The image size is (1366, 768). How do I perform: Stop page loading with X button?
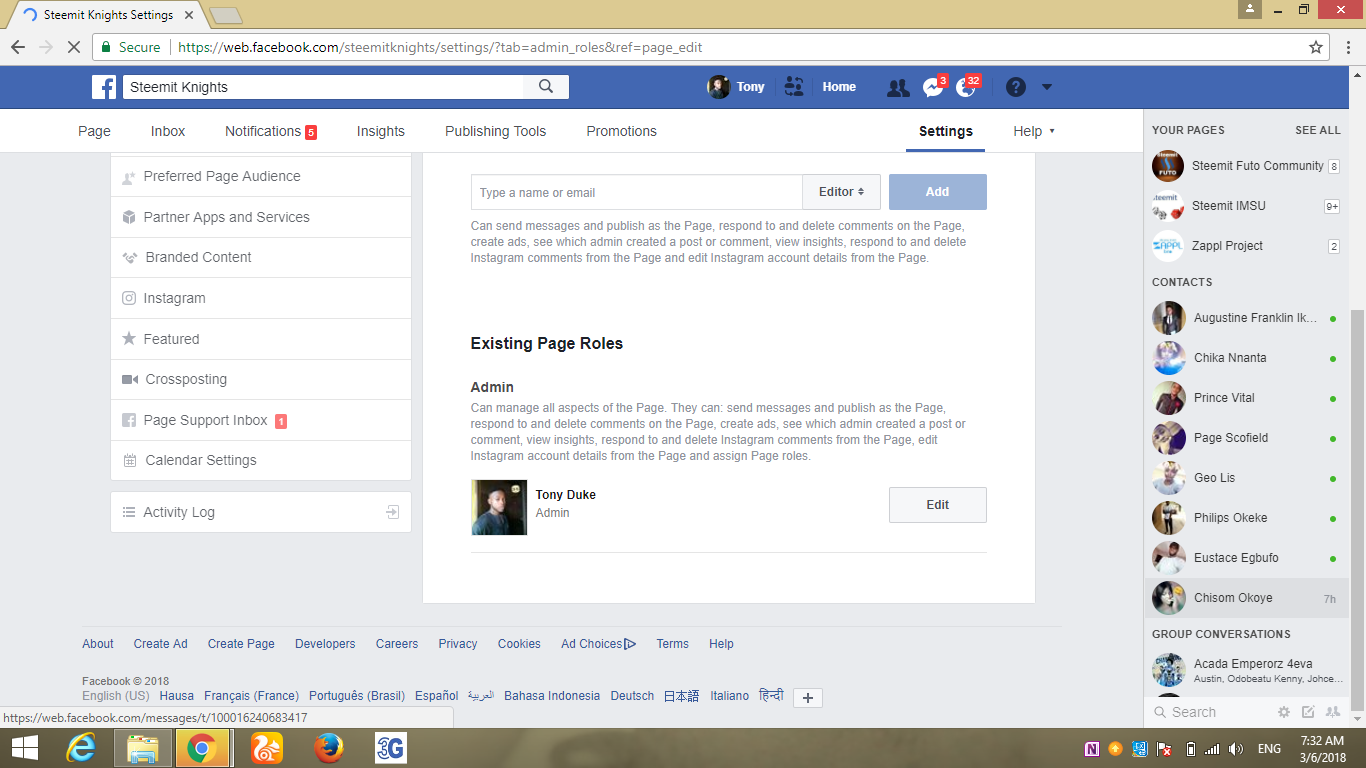click(x=76, y=47)
